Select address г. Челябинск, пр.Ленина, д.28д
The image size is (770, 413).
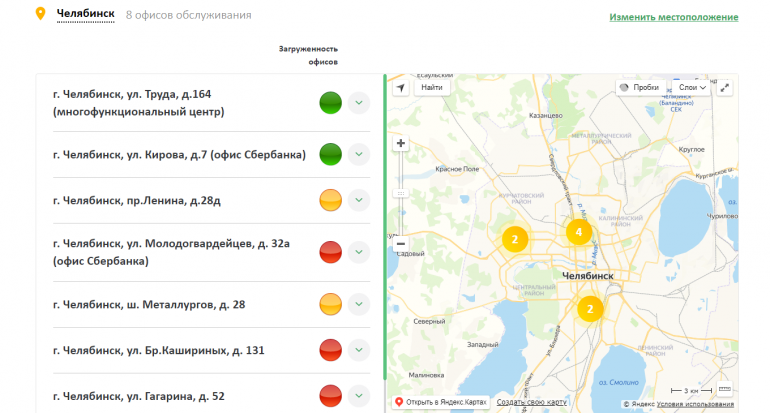coord(137,201)
